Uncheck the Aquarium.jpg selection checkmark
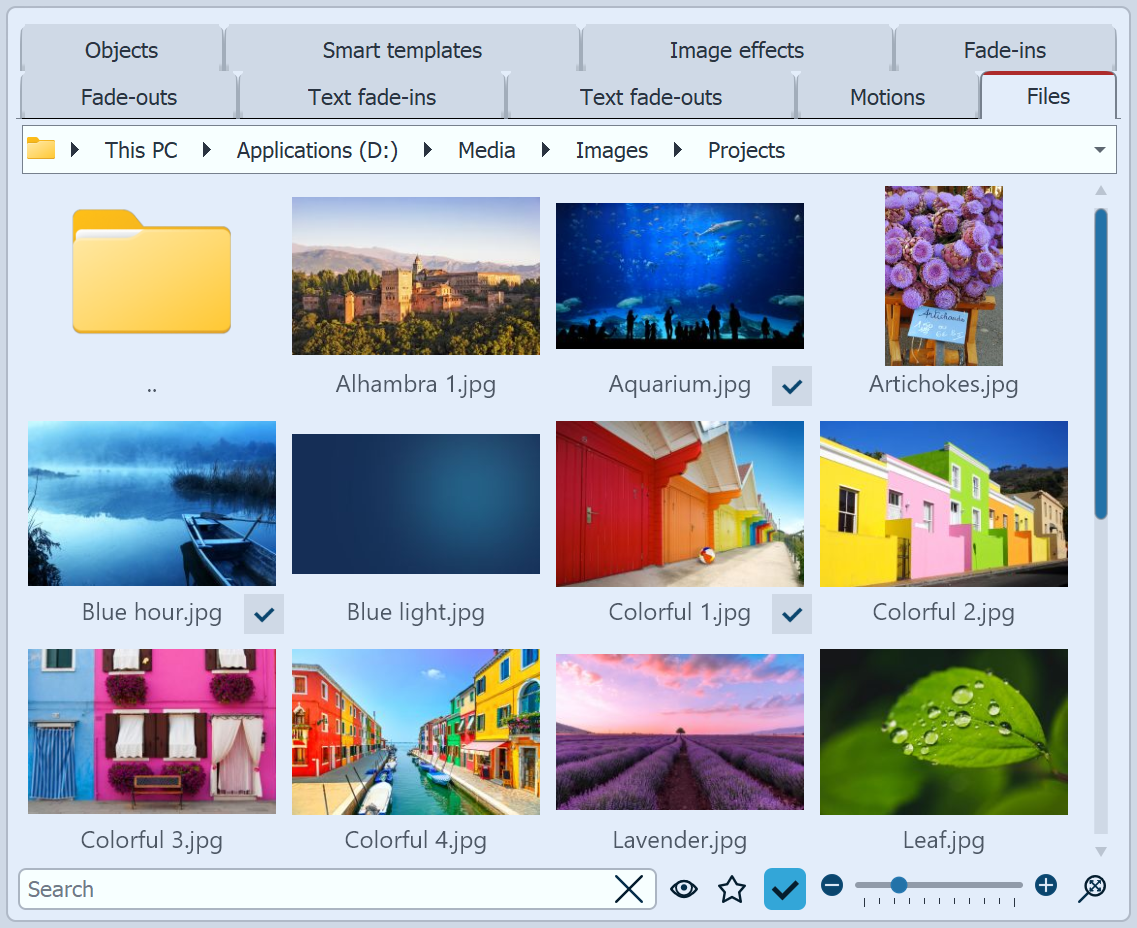1137x928 pixels. (791, 386)
